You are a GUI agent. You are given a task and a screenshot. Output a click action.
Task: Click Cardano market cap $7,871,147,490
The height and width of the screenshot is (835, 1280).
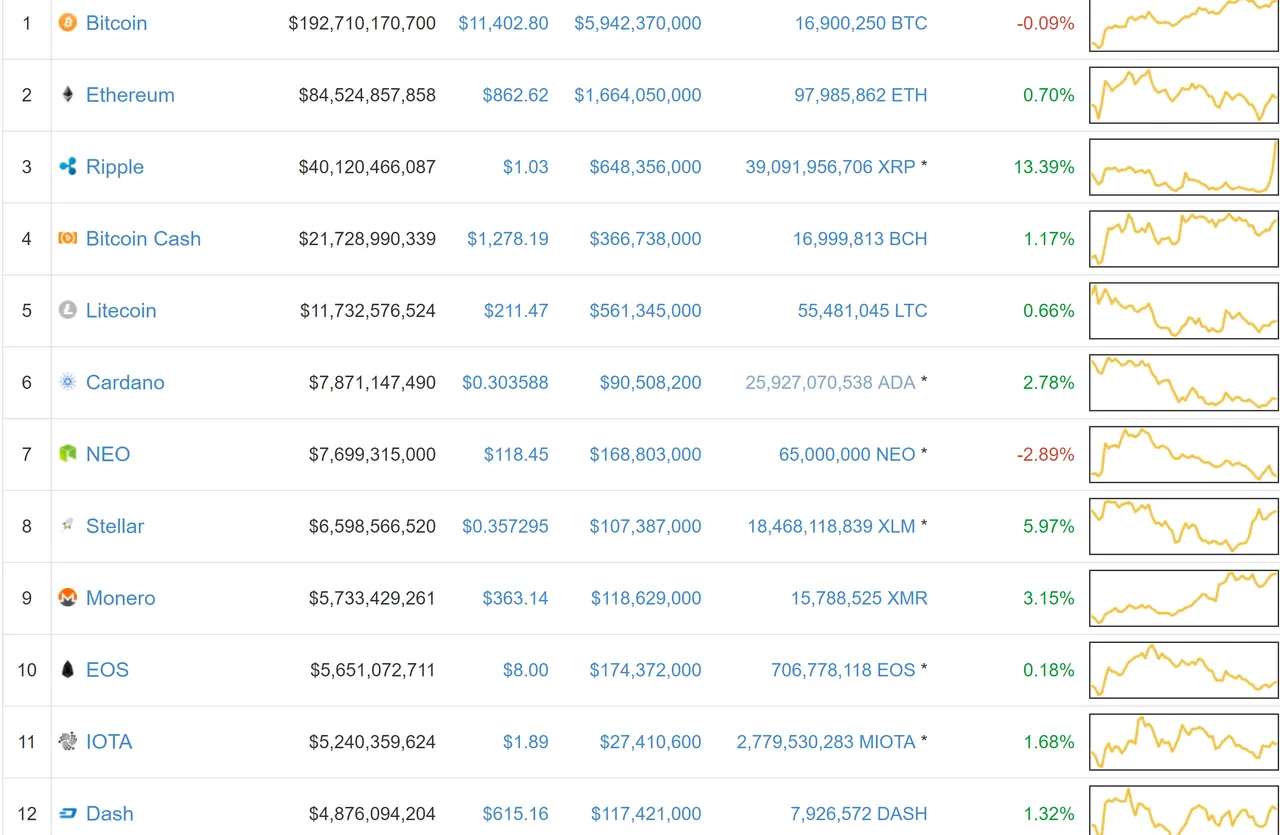click(x=372, y=383)
